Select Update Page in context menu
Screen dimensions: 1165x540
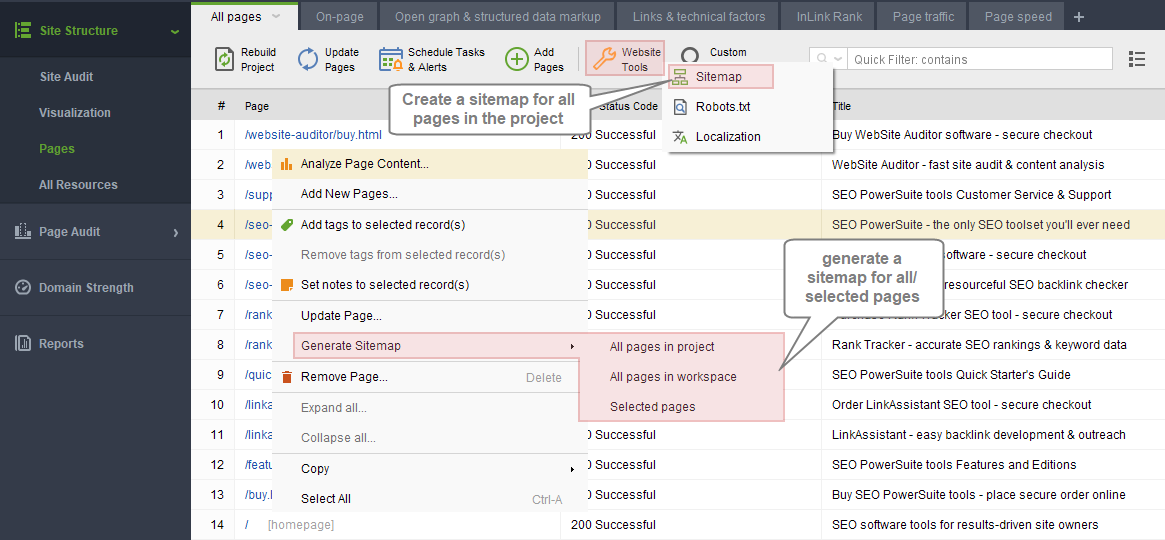tap(342, 316)
